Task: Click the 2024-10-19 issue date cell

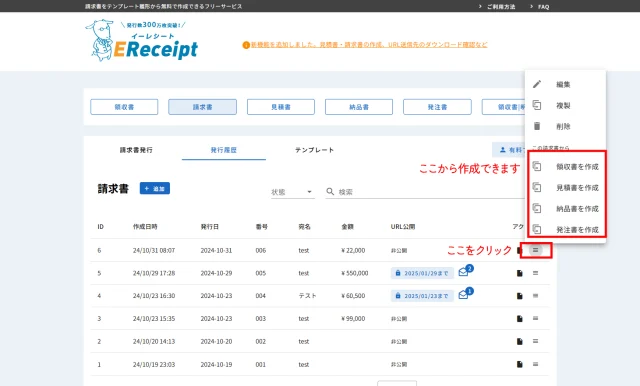Action: tap(216, 364)
